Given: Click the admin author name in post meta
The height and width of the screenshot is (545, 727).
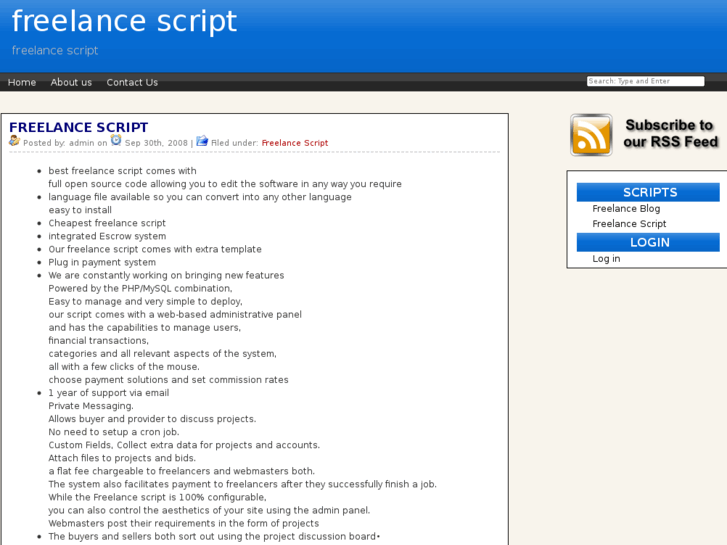Looking at the screenshot, I should 82,143.
